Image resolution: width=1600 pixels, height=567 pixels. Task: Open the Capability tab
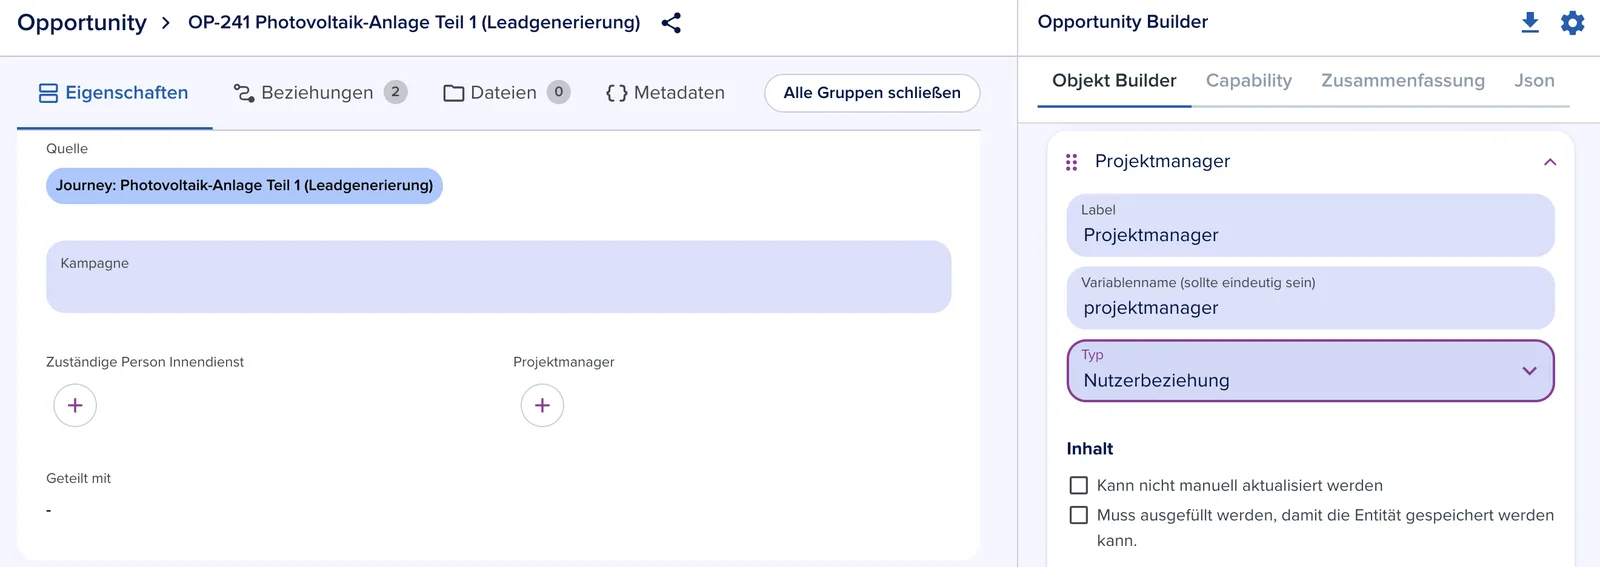[x=1249, y=81]
